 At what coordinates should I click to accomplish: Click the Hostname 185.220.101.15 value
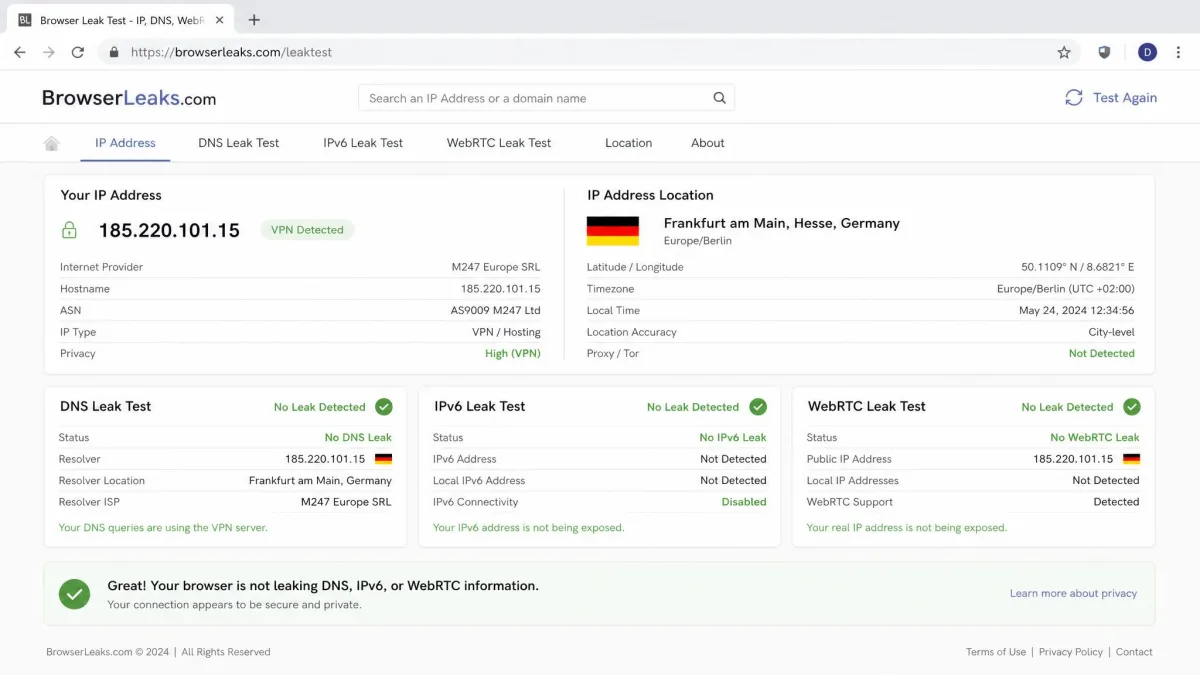501,289
